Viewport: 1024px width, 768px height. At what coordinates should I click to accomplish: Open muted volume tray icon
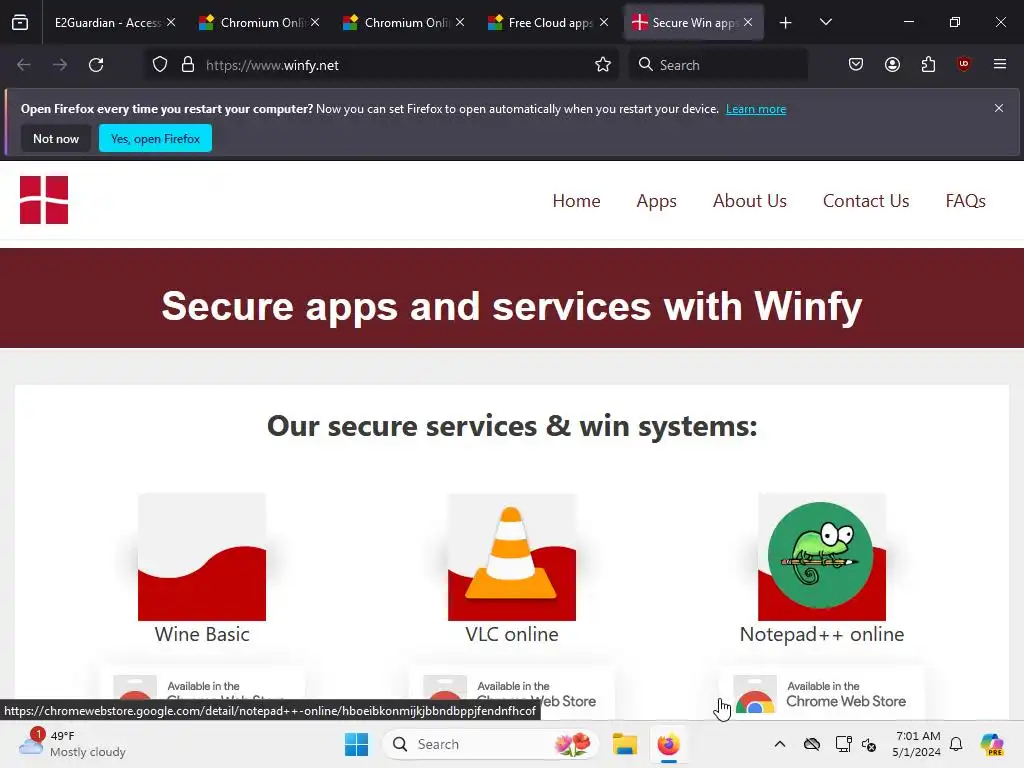pos(869,744)
